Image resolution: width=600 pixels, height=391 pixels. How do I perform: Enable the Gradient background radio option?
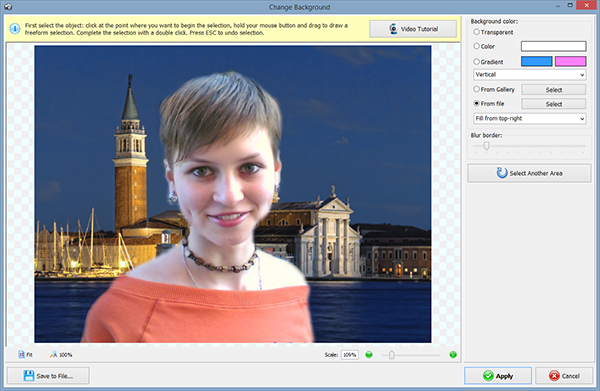(476, 61)
